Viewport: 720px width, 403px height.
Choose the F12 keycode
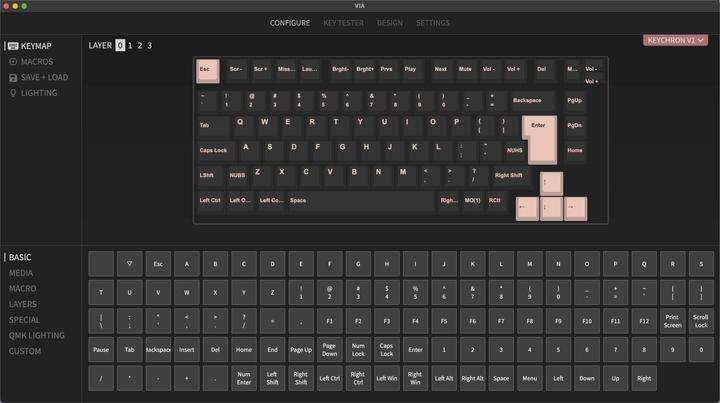pos(644,321)
